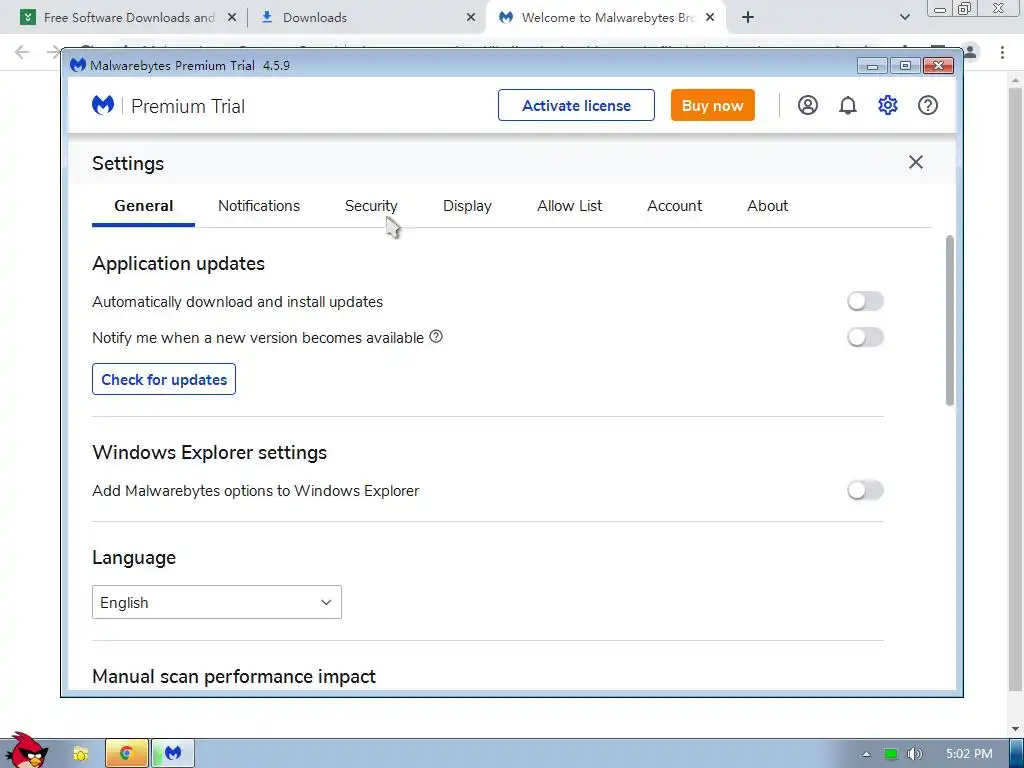Maximize the Malwarebytes window

[x=904, y=65]
